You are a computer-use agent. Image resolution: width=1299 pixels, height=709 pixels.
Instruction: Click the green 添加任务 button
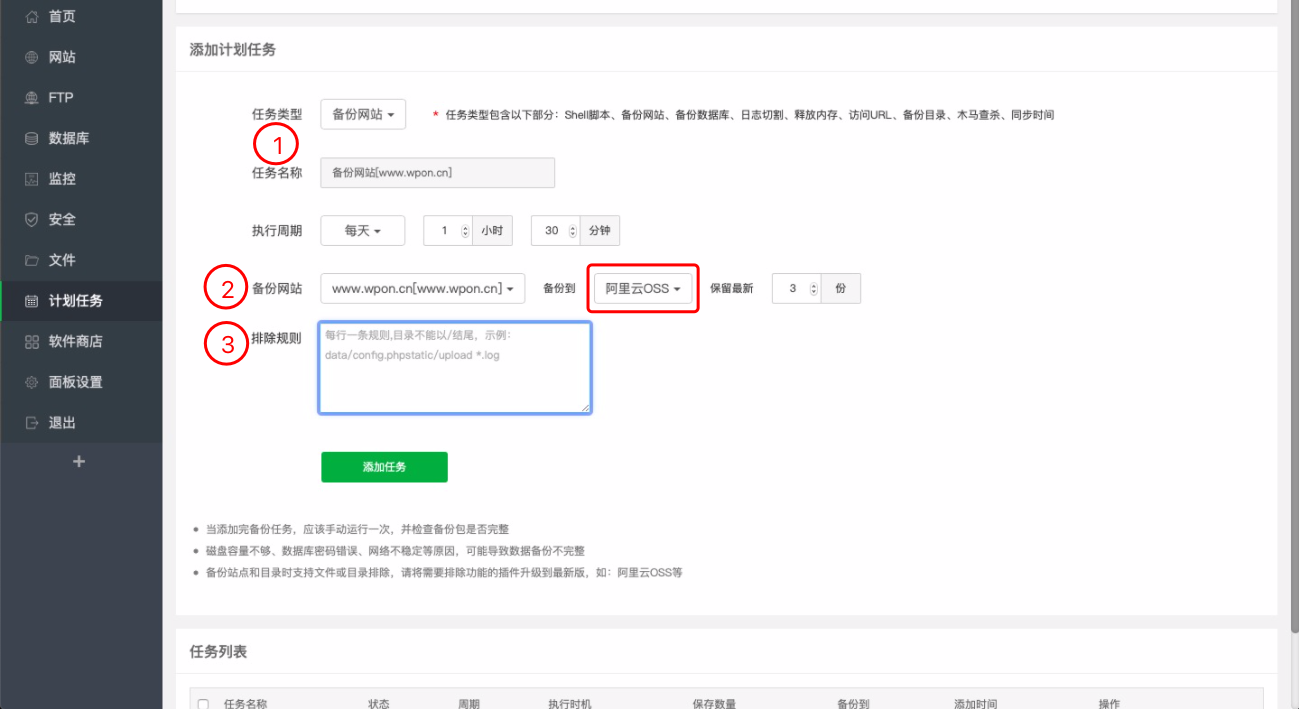pos(384,467)
